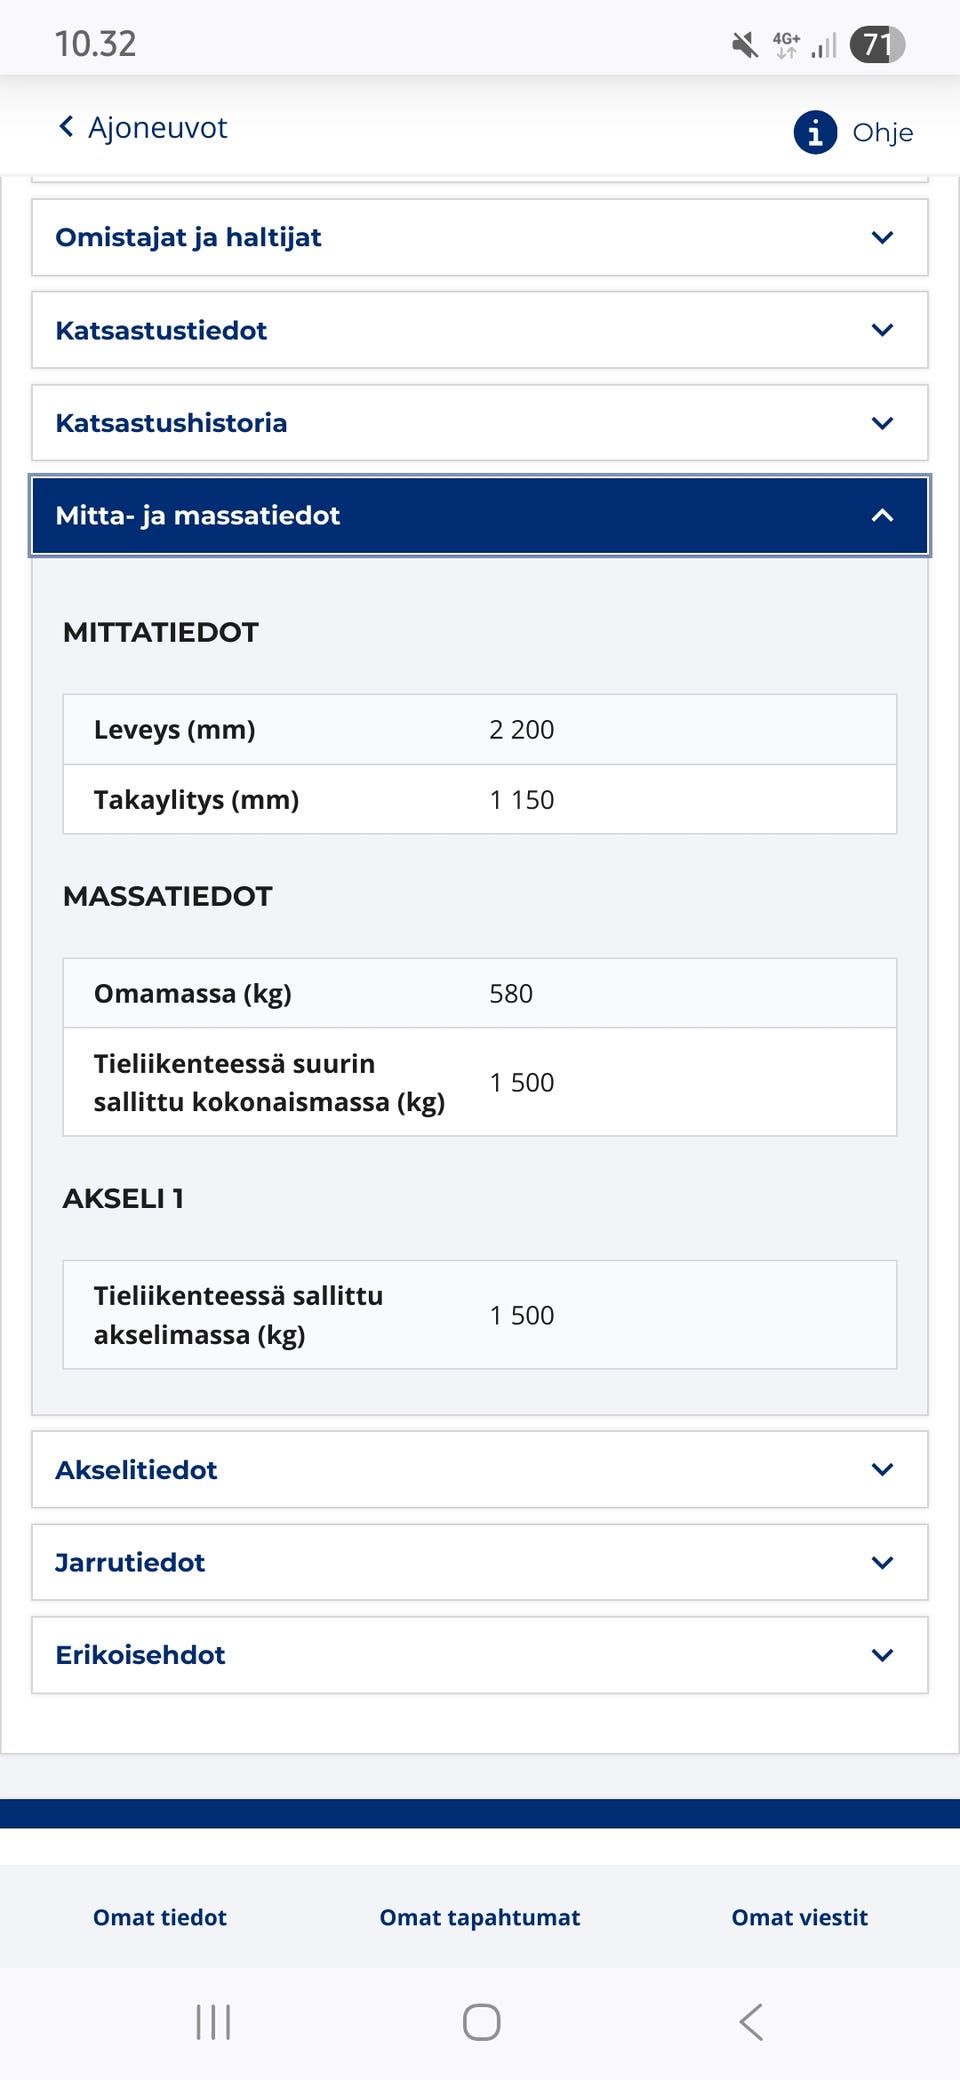Open the Ohje help link
Image resolution: width=960 pixels, height=2080 pixels.
tap(882, 133)
